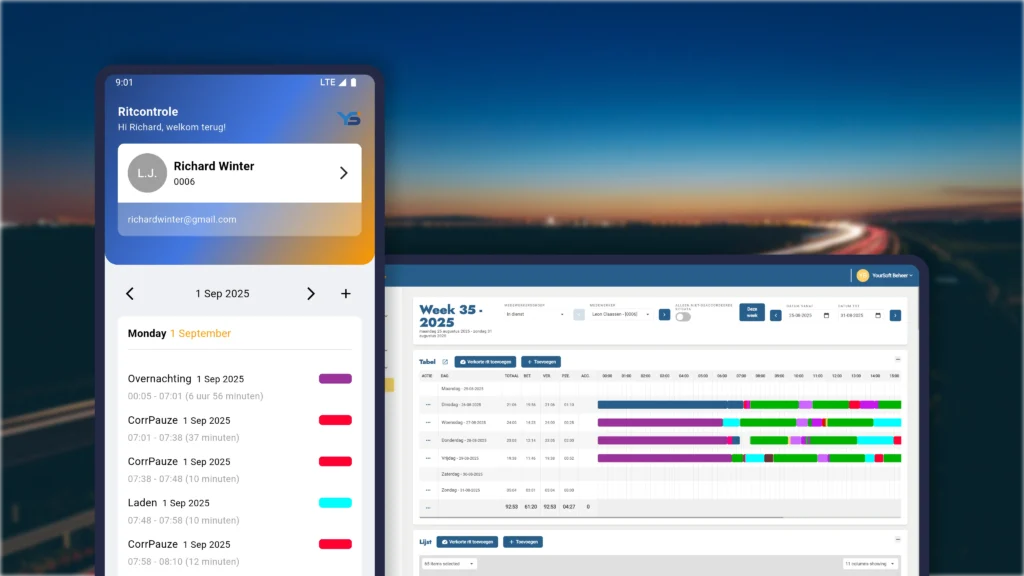Open Richard Winter profile chevron
The height and width of the screenshot is (576, 1024).
tap(343, 173)
